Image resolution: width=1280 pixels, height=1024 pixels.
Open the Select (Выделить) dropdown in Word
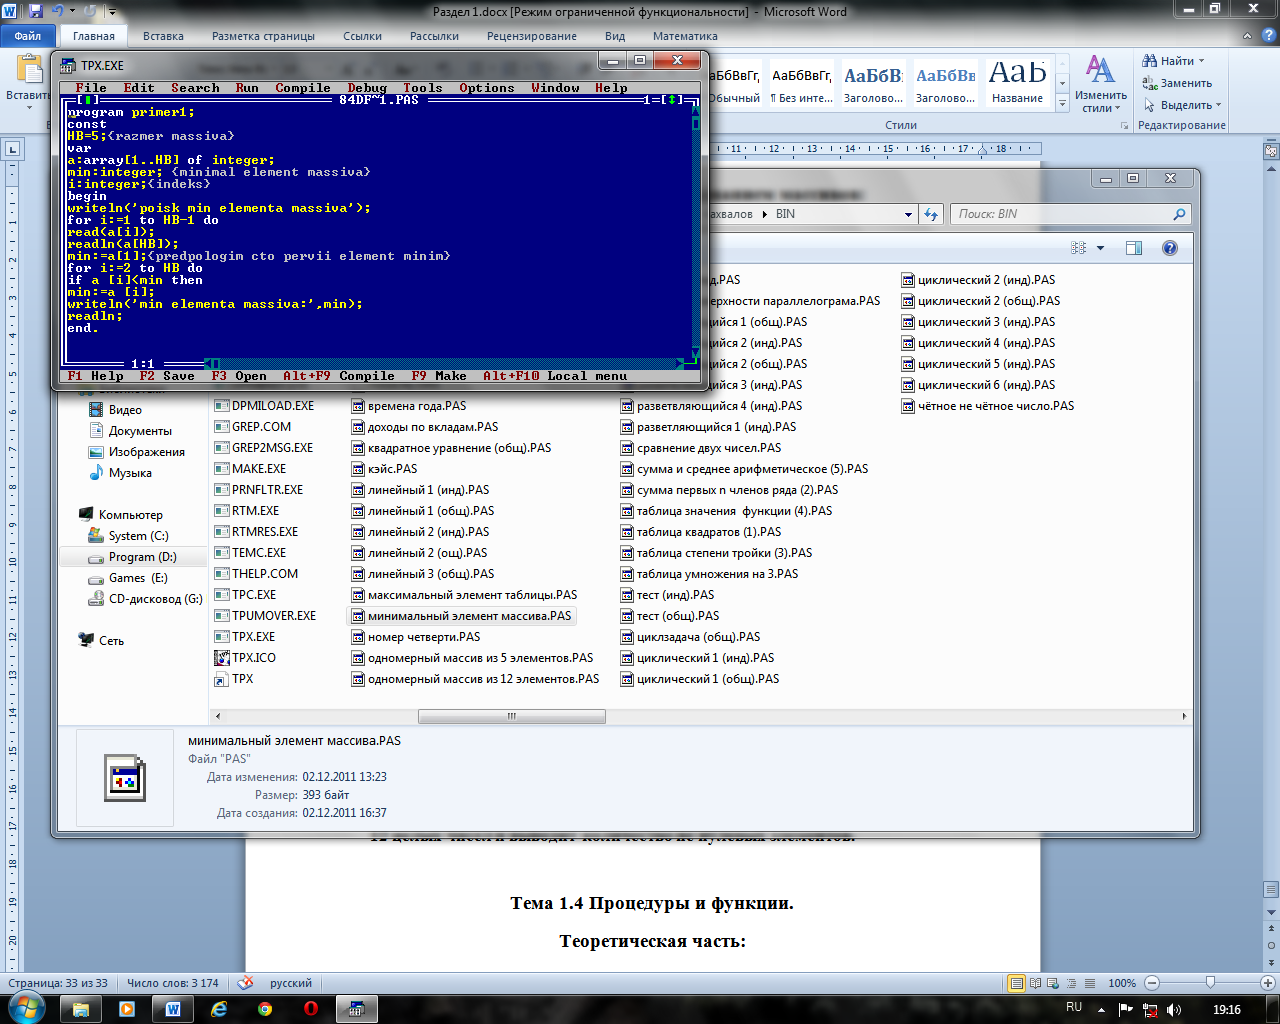tap(1183, 105)
